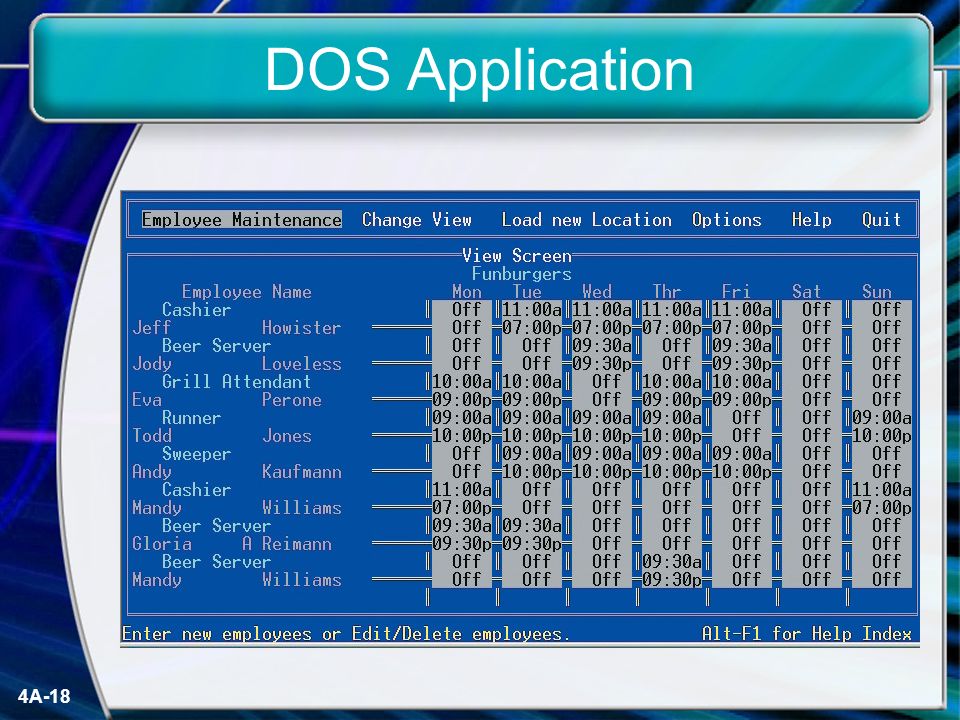This screenshot has width=960, height=720.
Task: Click employee last name Loveless
Action: [301, 364]
